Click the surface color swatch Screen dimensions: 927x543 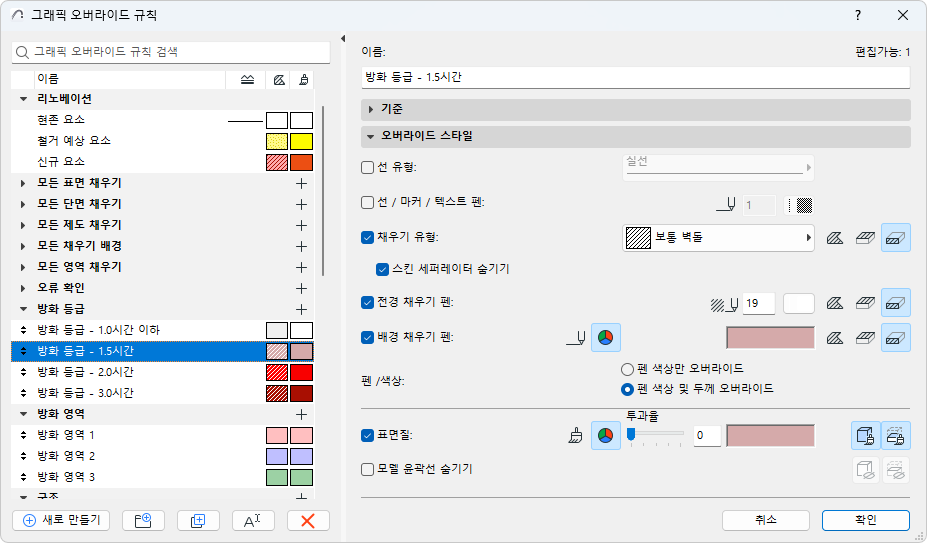(x=770, y=436)
